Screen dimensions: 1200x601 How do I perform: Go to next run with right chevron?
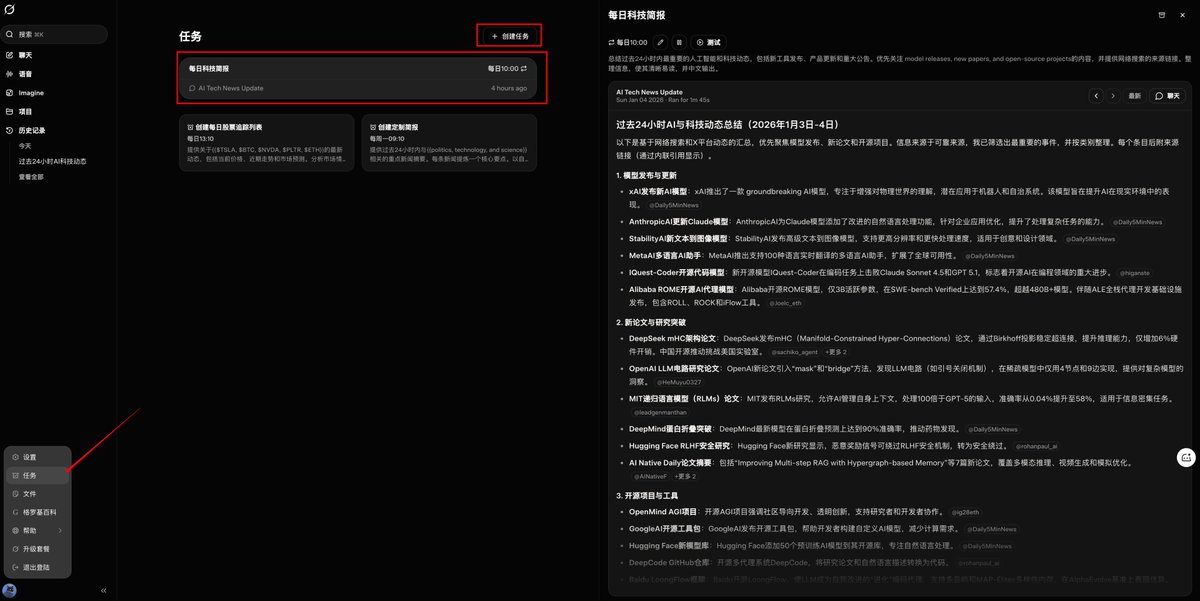click(1113, 96)
